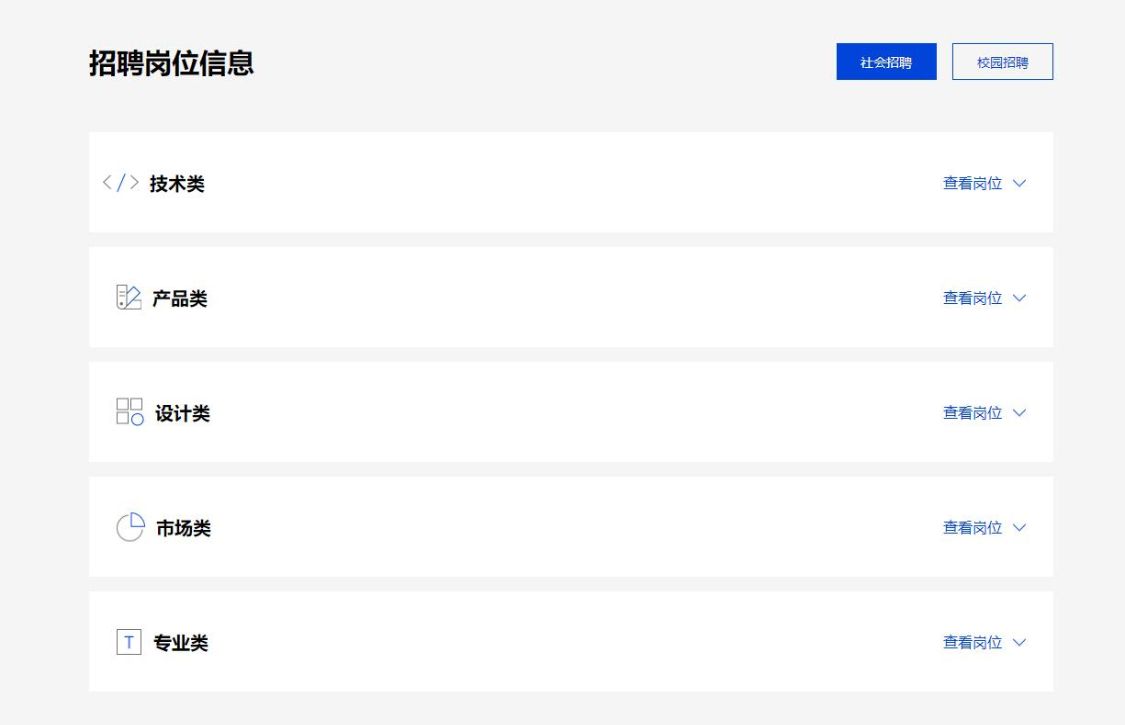
Task: Switch to the 社会招聘 tab
Action: [886, 62]
